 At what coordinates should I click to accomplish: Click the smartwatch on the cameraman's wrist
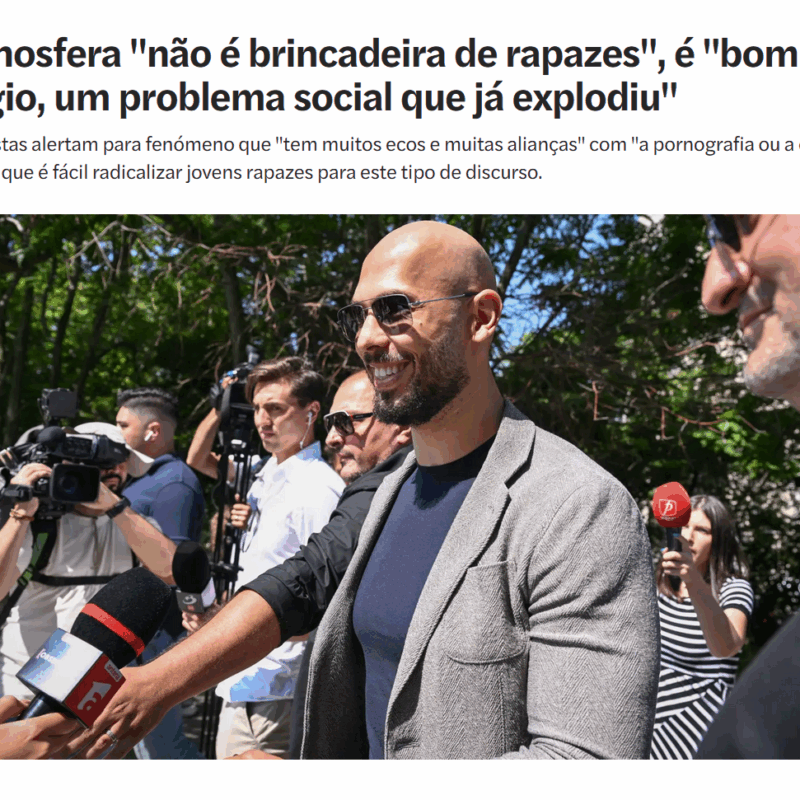118,507
